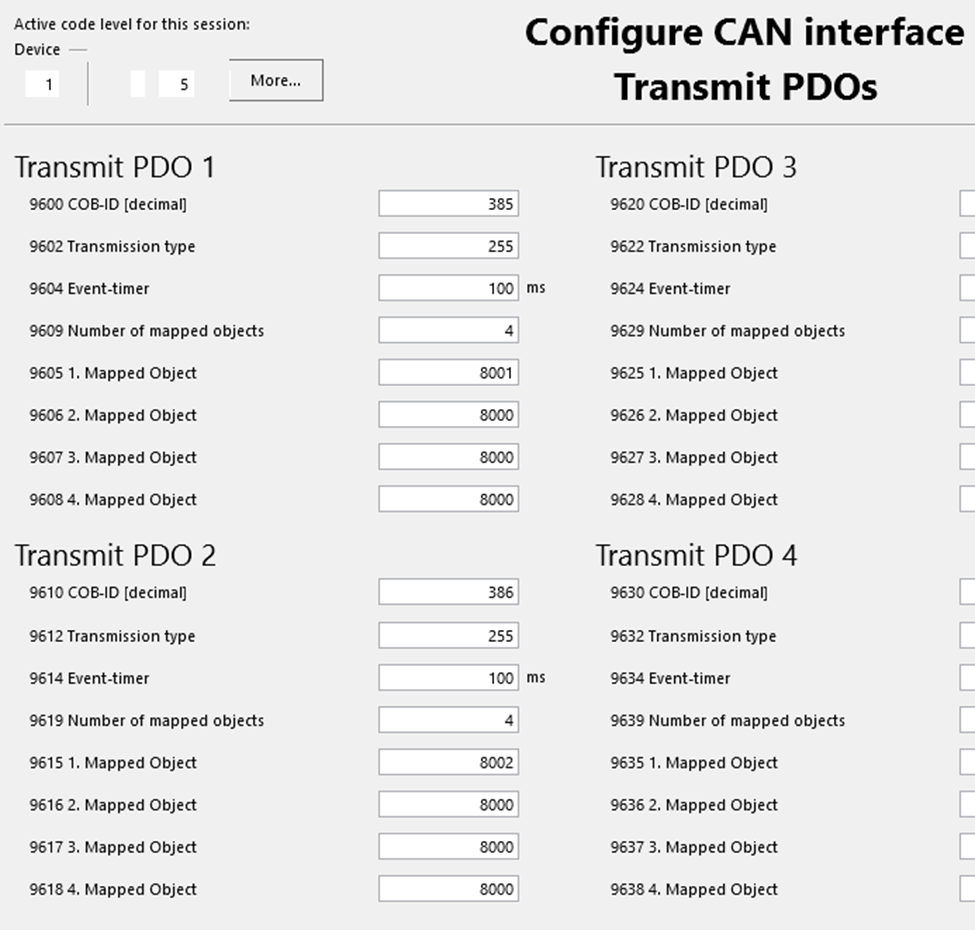Click the 9615 1. Mapped Object field
Viewport: 975px width, 930px height.
[448, 762]
